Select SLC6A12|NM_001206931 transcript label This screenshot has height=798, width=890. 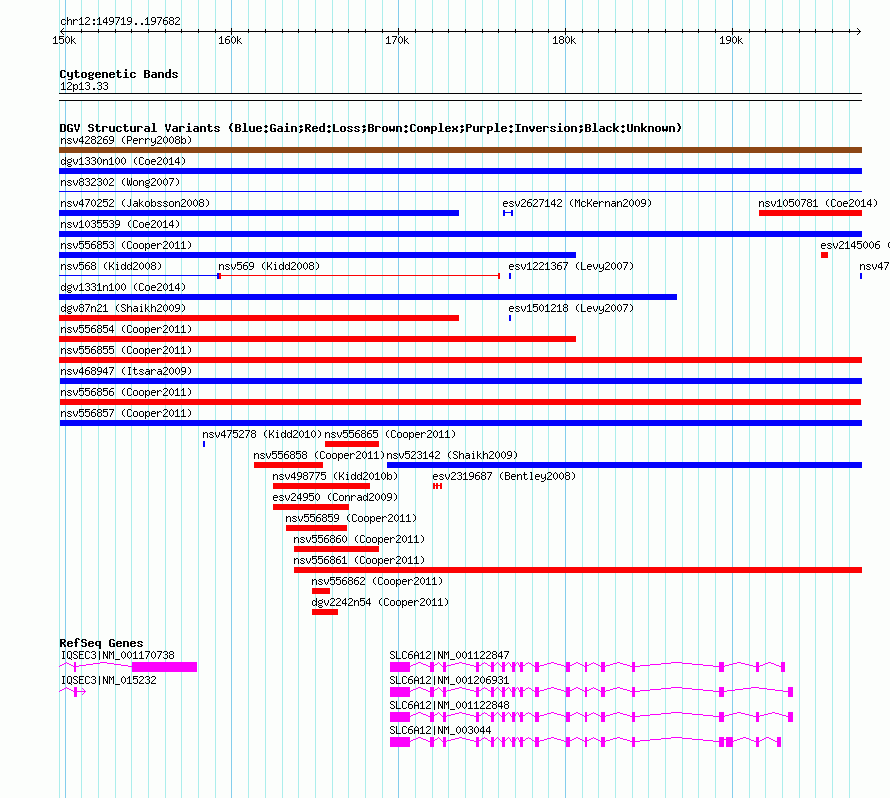(449, 680)
